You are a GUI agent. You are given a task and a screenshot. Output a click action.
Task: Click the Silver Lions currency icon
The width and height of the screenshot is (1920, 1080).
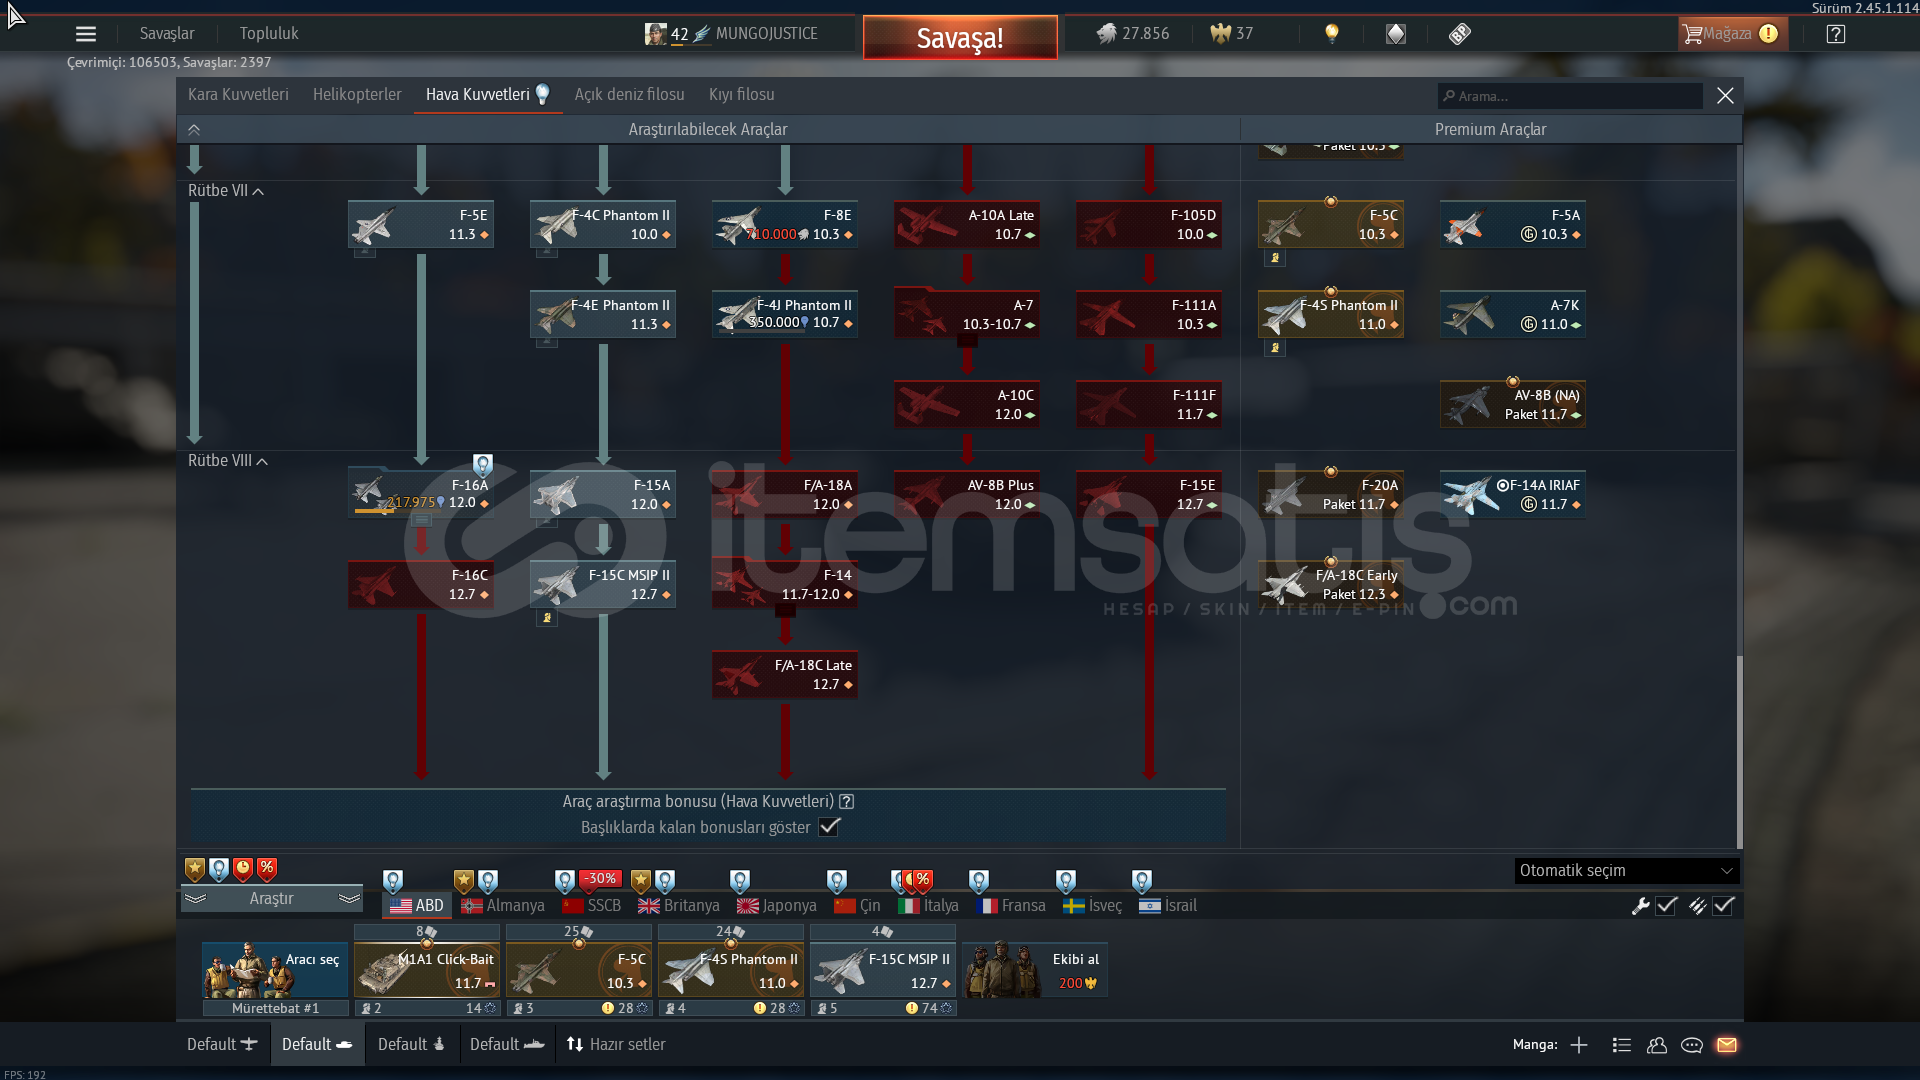(x=1106, y=34)
